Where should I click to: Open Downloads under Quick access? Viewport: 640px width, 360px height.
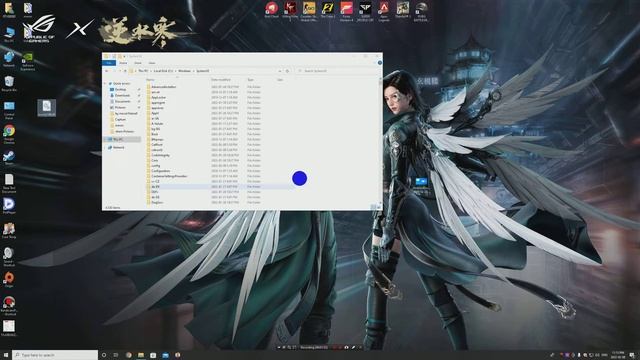(x=122, y=96)
